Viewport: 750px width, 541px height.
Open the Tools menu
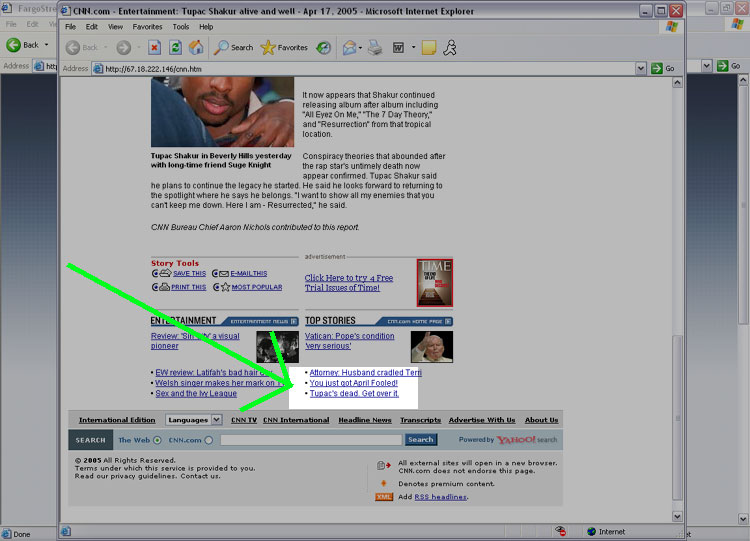point(181,27)
